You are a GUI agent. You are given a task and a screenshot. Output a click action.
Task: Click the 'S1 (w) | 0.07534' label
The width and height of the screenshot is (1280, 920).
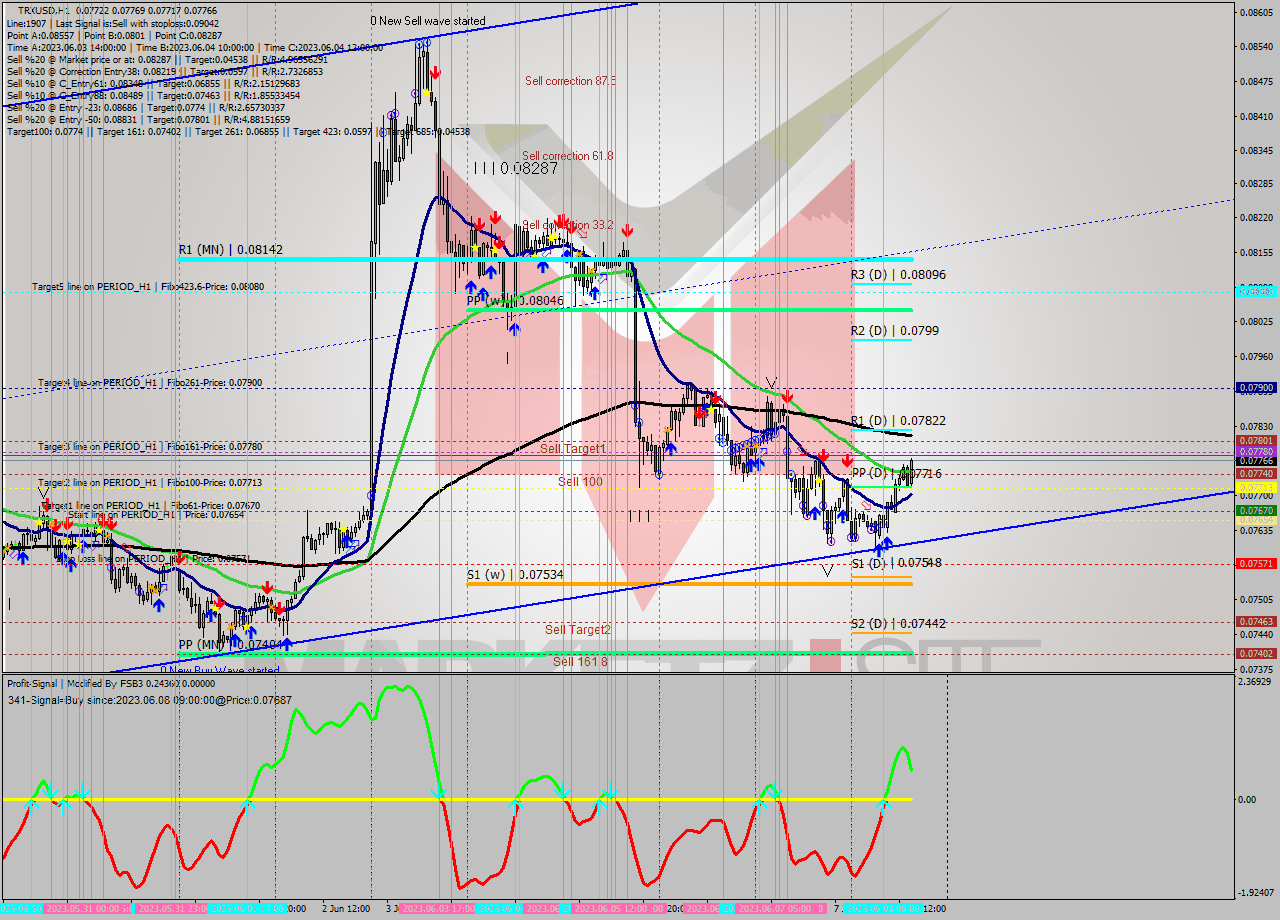click(x=513, y=575)
